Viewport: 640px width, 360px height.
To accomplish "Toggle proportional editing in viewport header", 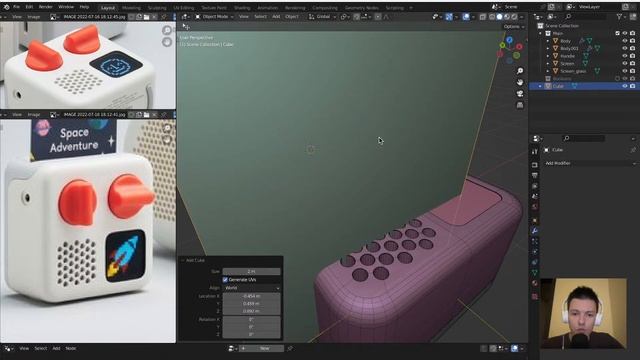I will (378, 17).
